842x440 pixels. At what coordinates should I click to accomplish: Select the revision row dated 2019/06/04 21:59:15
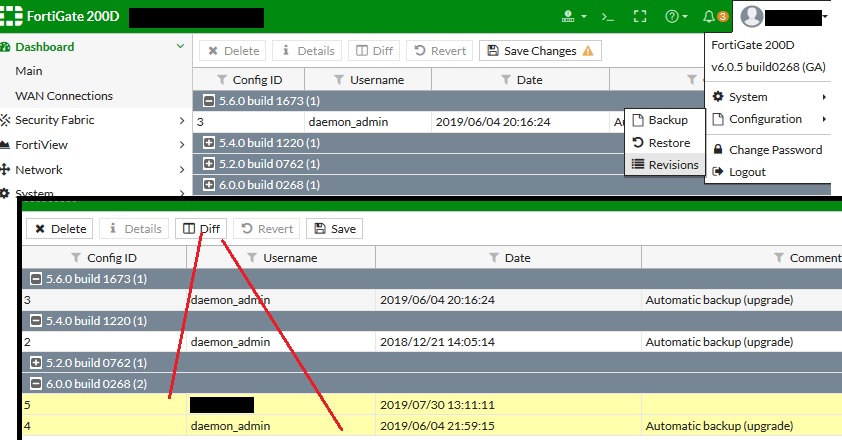432,425
